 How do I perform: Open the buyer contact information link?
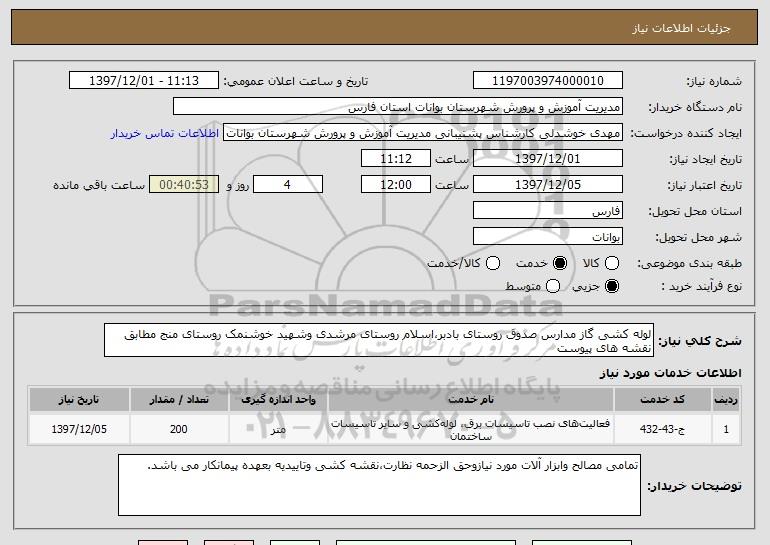click(x=165, y=133)
